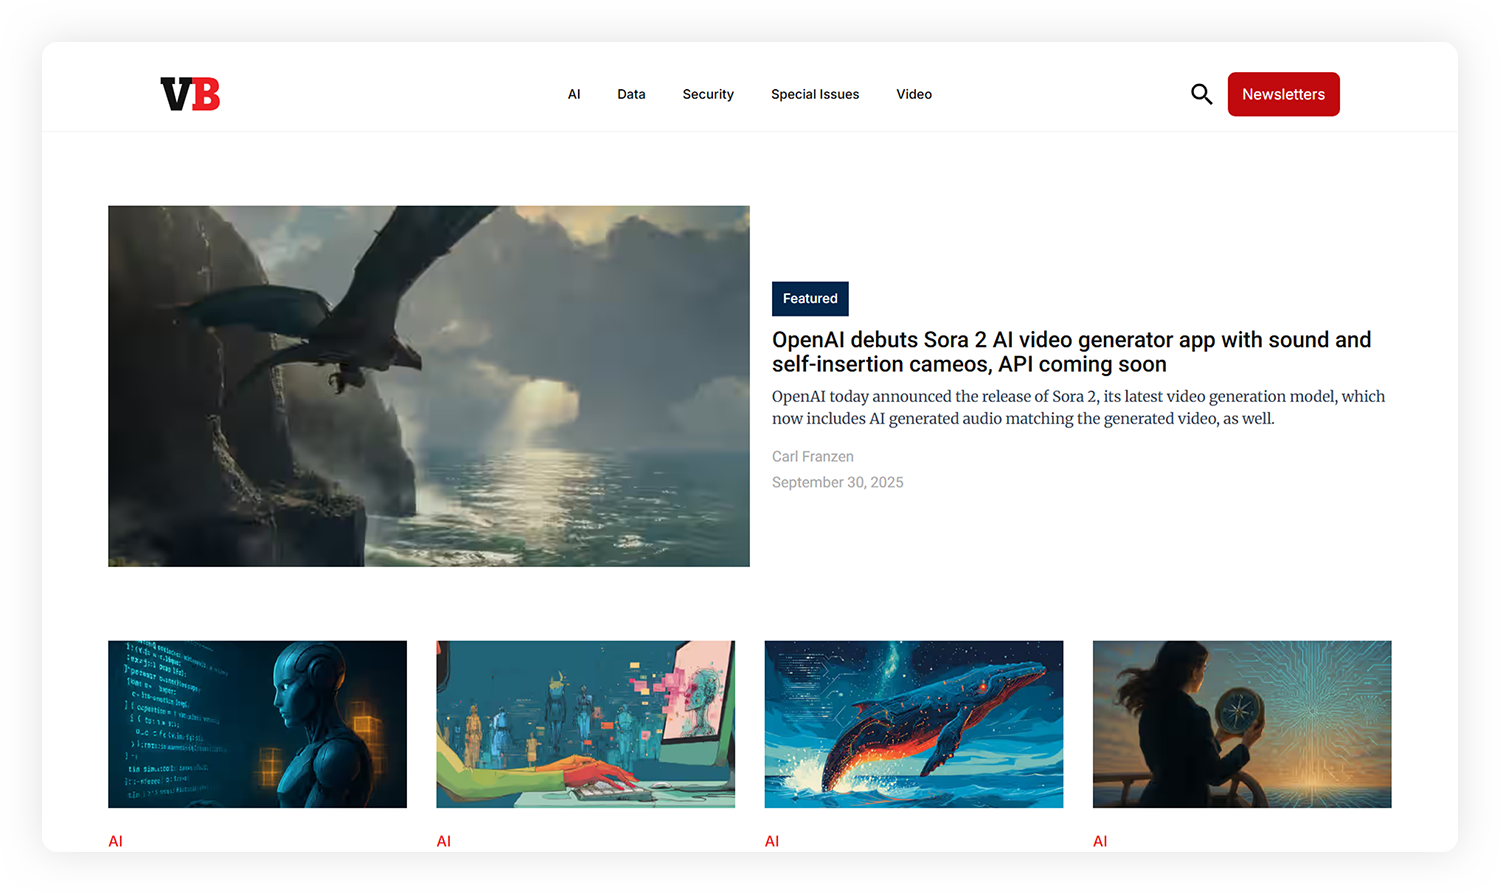
Task: Open search with the magnifying glass icon
Action: [x=1201, y=94]
